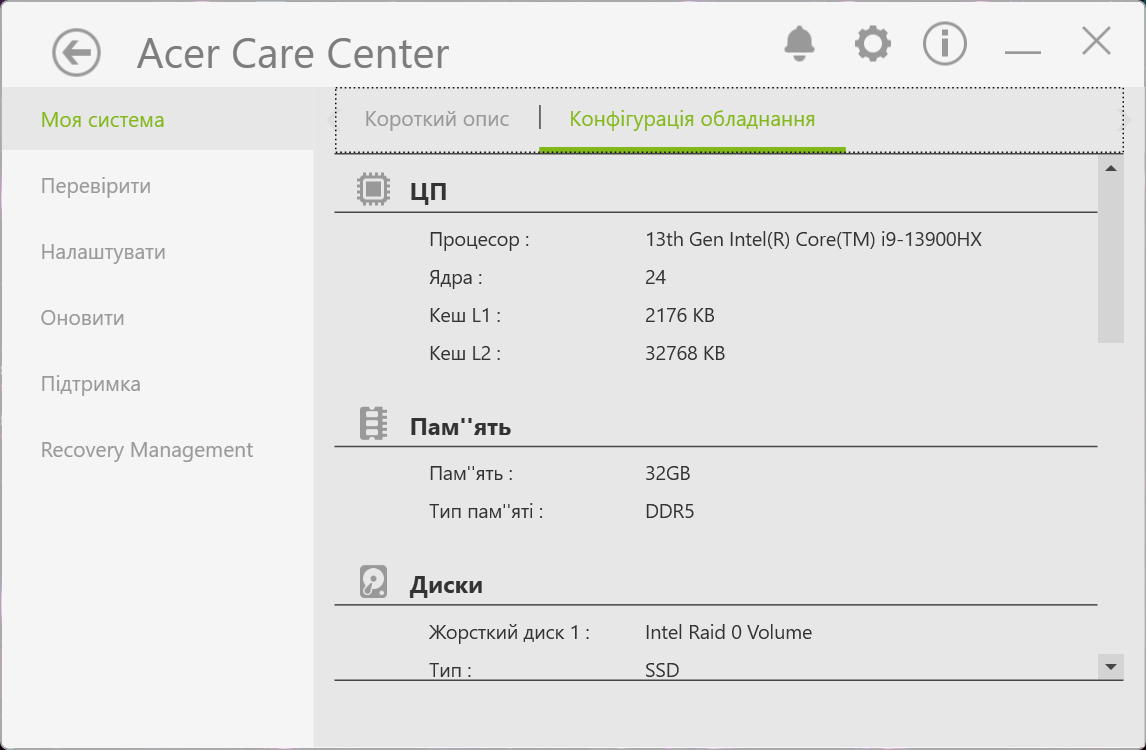Close the Acer Care Center window
Viewport: 1146px width, 750px height.
coord(1096,42)
